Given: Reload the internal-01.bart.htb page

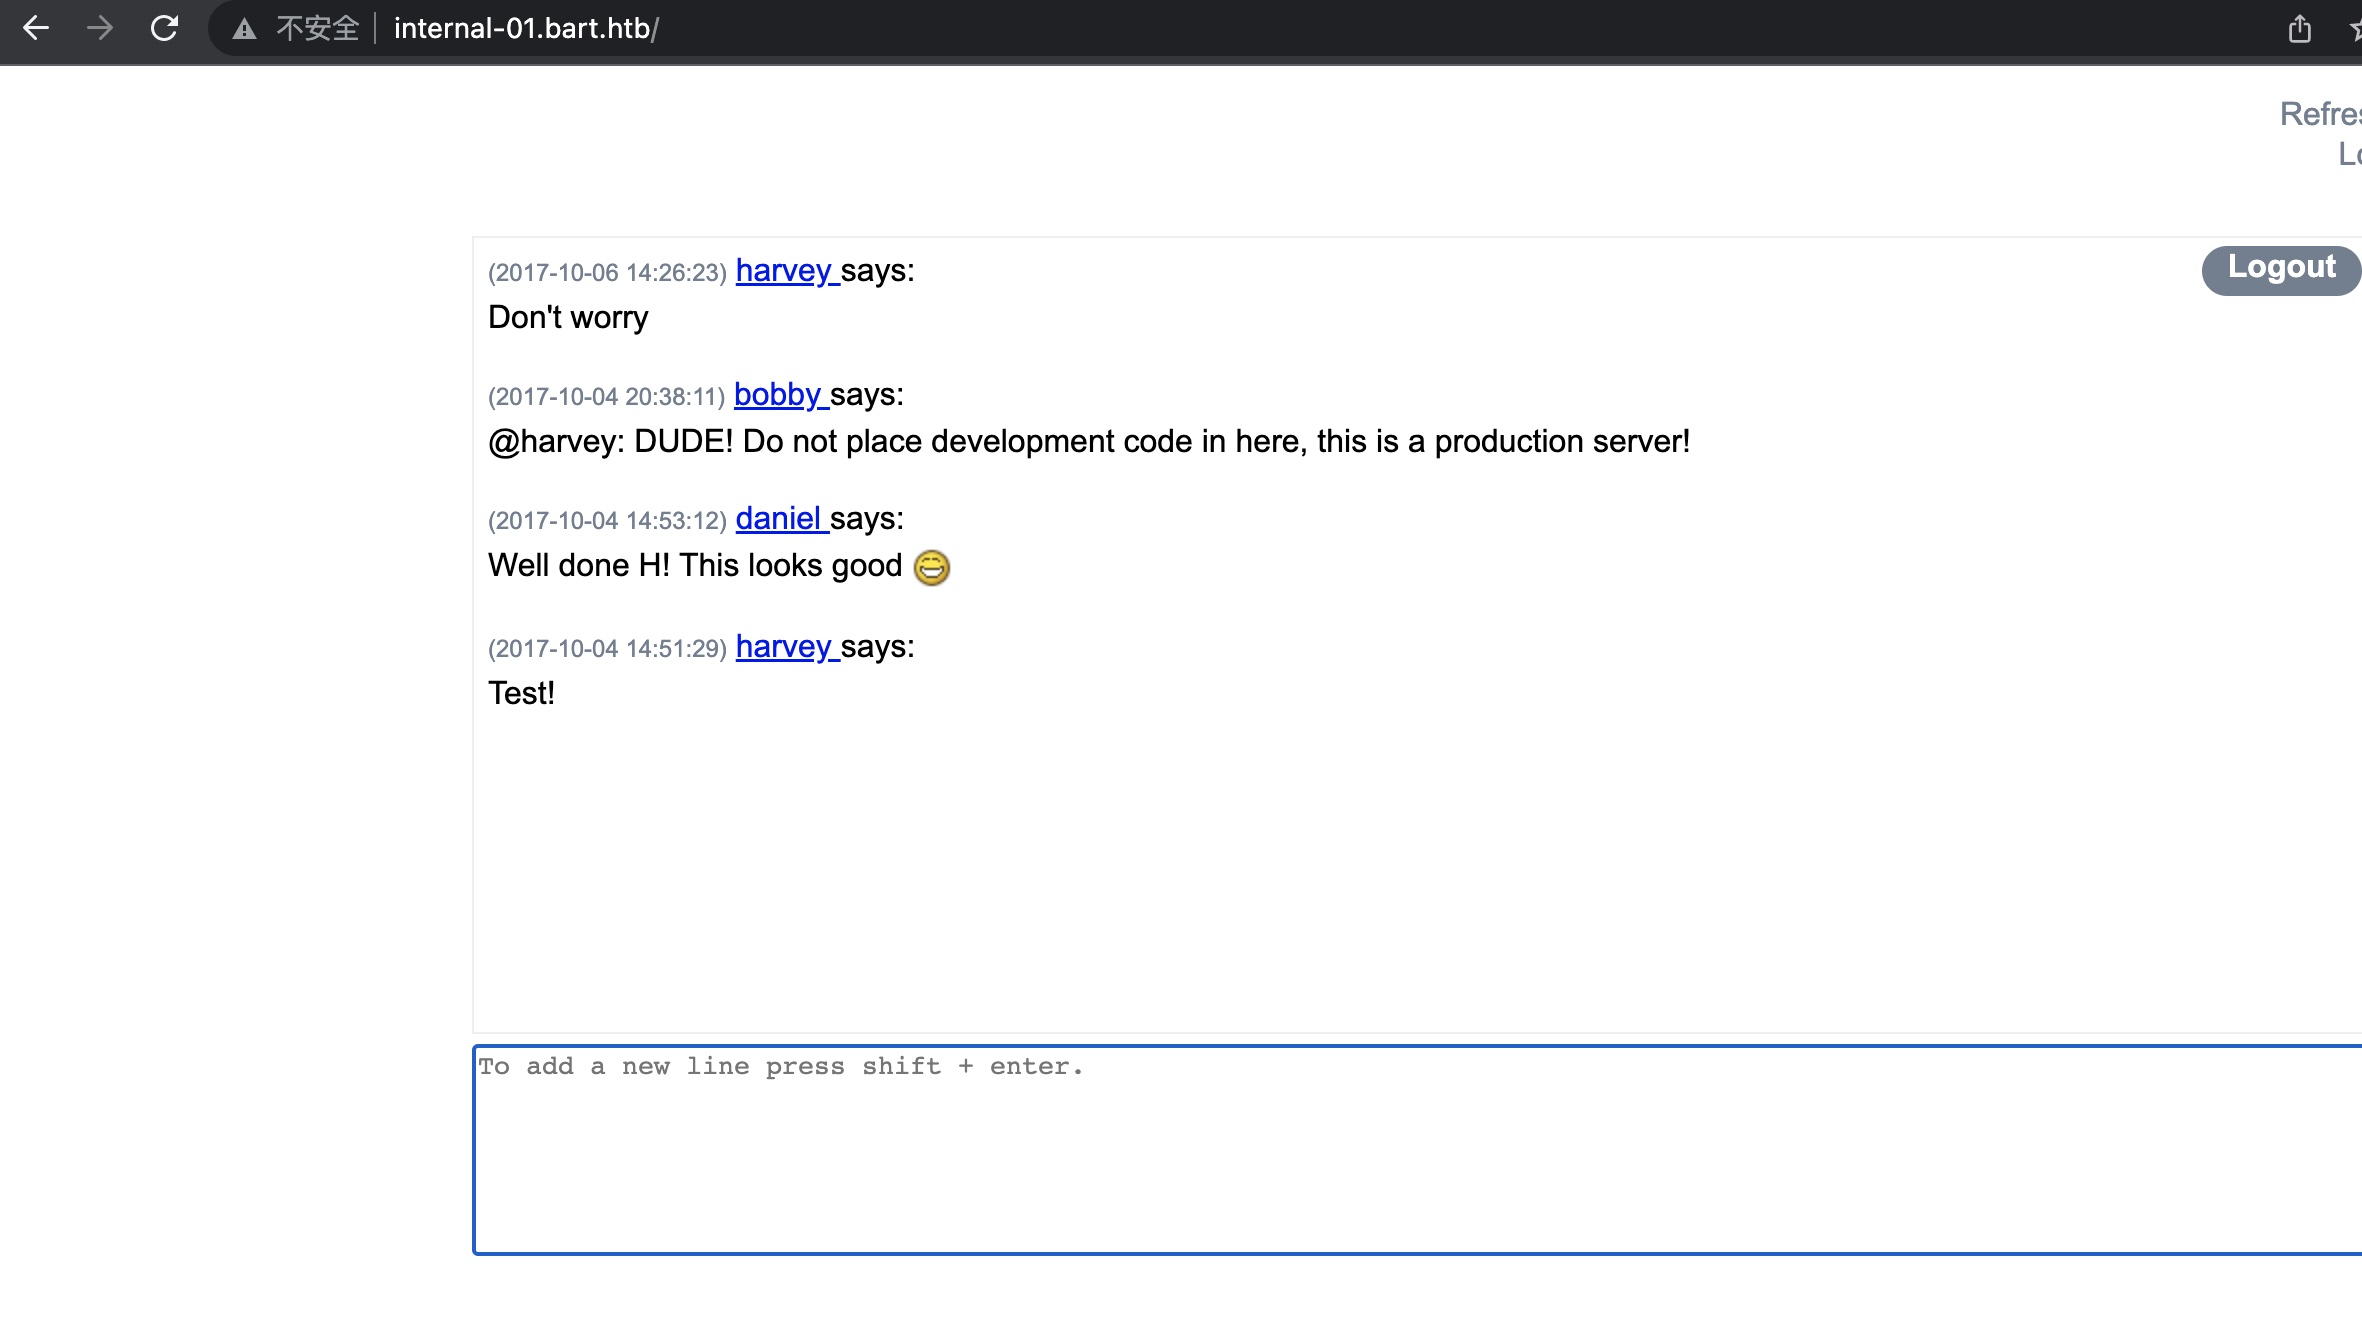Looking at the screenshot, I should 164,28.
